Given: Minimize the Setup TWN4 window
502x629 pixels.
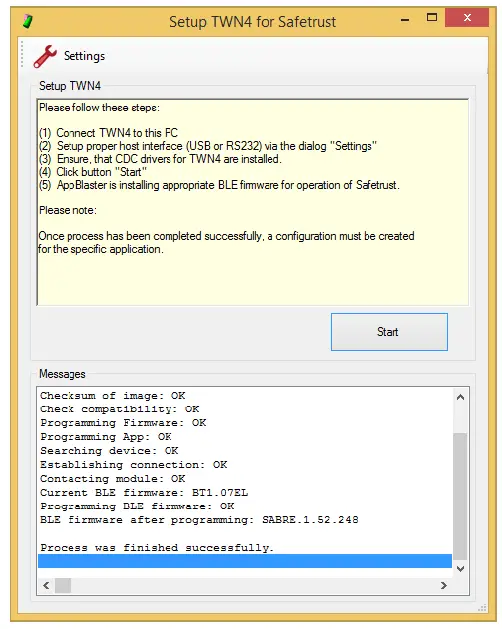Looking at the screenshot, I should pos(405,19).
